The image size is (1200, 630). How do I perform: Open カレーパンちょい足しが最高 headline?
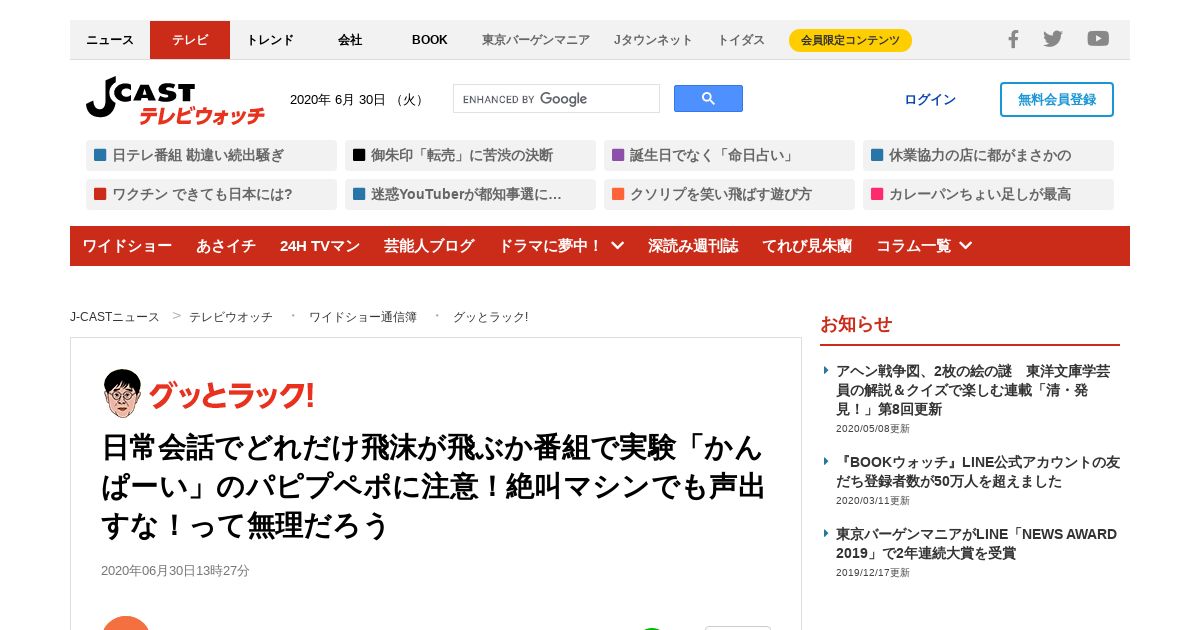pyautogui.click(x=988, y=194)
